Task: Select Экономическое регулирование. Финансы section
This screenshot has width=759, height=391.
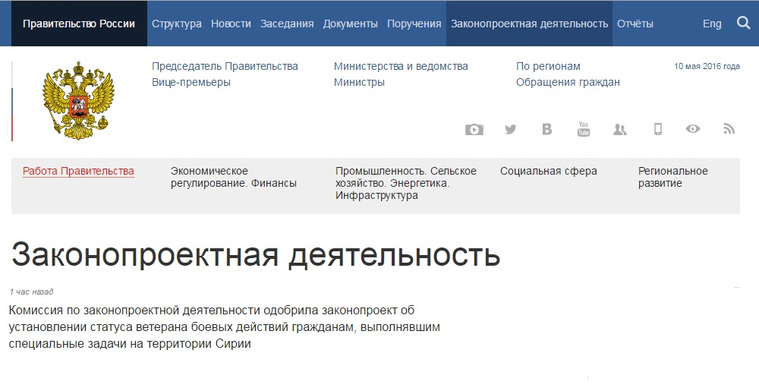Action: (233, 177)
